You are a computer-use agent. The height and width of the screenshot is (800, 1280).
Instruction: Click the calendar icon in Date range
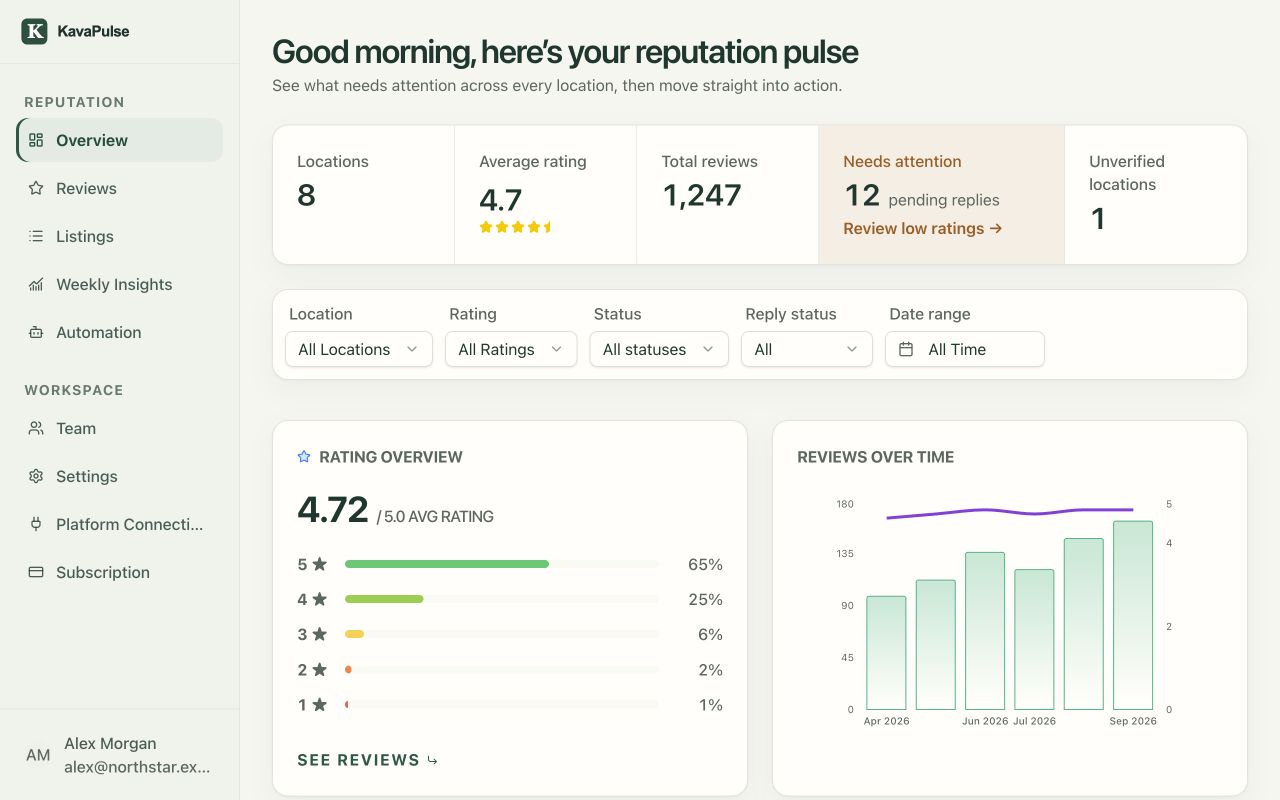(906, 349)
